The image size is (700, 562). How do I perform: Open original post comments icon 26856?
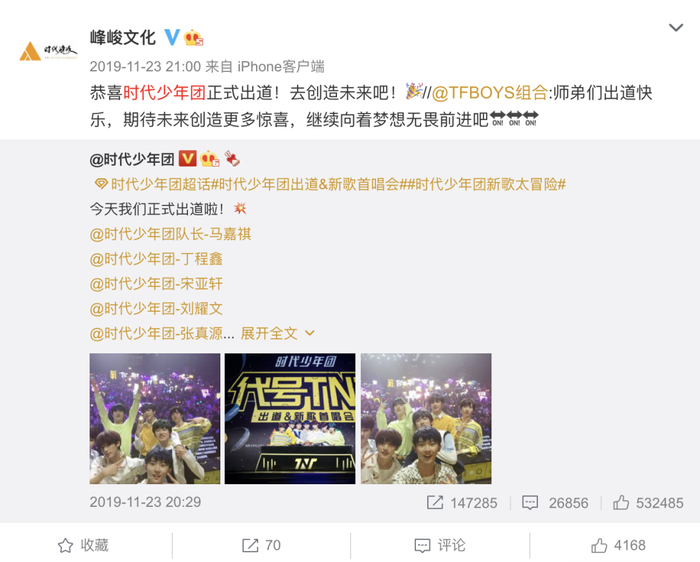530,503
